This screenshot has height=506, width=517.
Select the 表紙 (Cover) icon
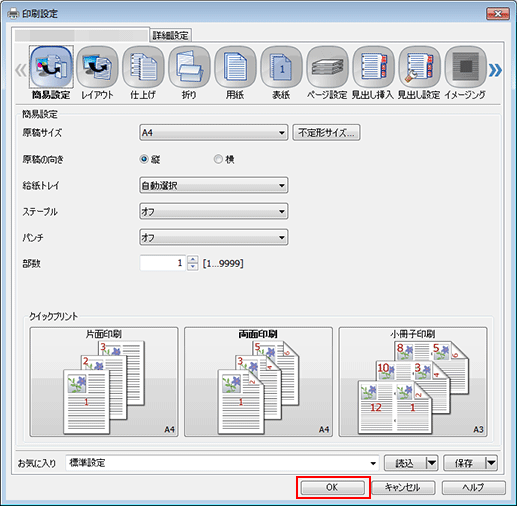[281, 67]
